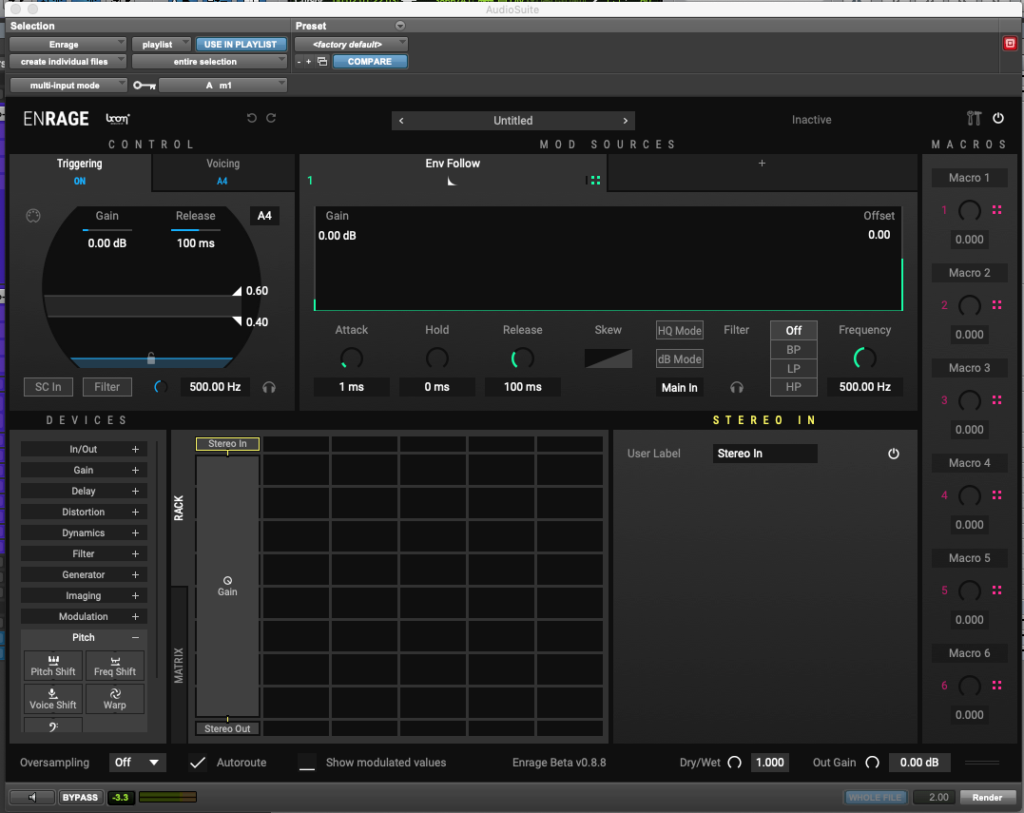Image resolution: width=1024 pixels, height=813 pixels.
Task: Toggle HQ Mode
Action: coord(679,330)
